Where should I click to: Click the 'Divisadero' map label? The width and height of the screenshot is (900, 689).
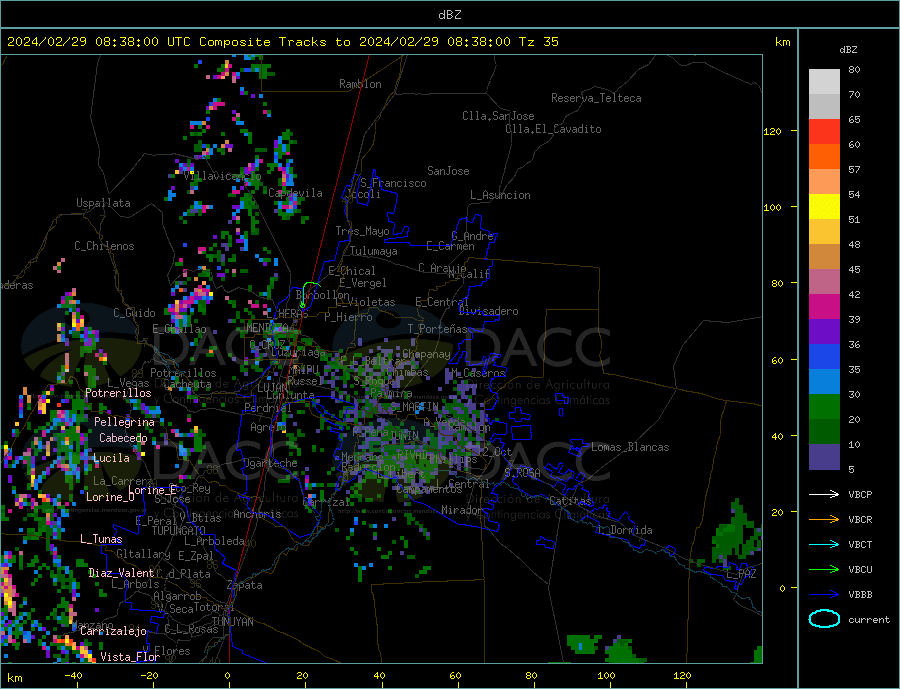pyautogui.click(x=488, y=311)
